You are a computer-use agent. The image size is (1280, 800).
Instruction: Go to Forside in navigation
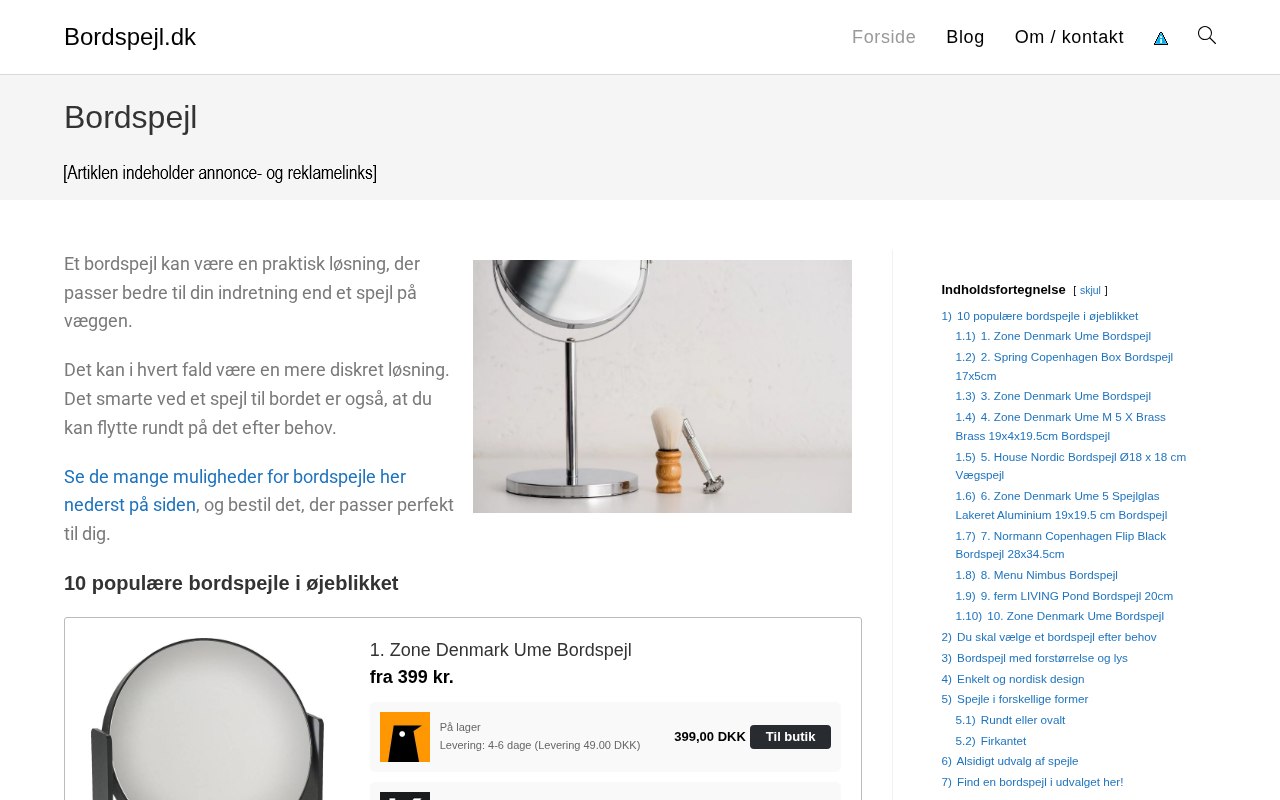[884, 37]
